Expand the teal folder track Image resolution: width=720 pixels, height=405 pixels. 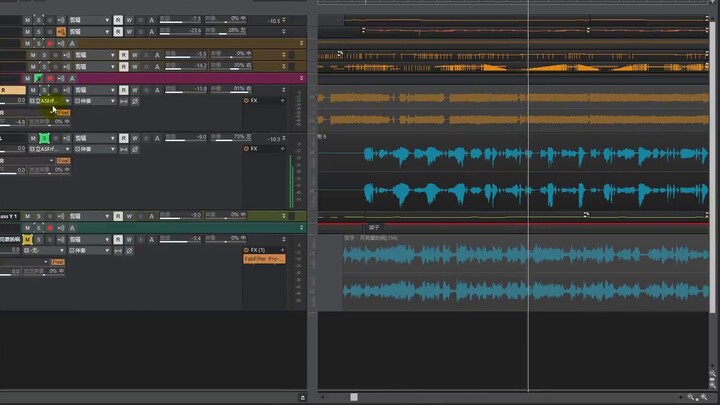(301, 228)
